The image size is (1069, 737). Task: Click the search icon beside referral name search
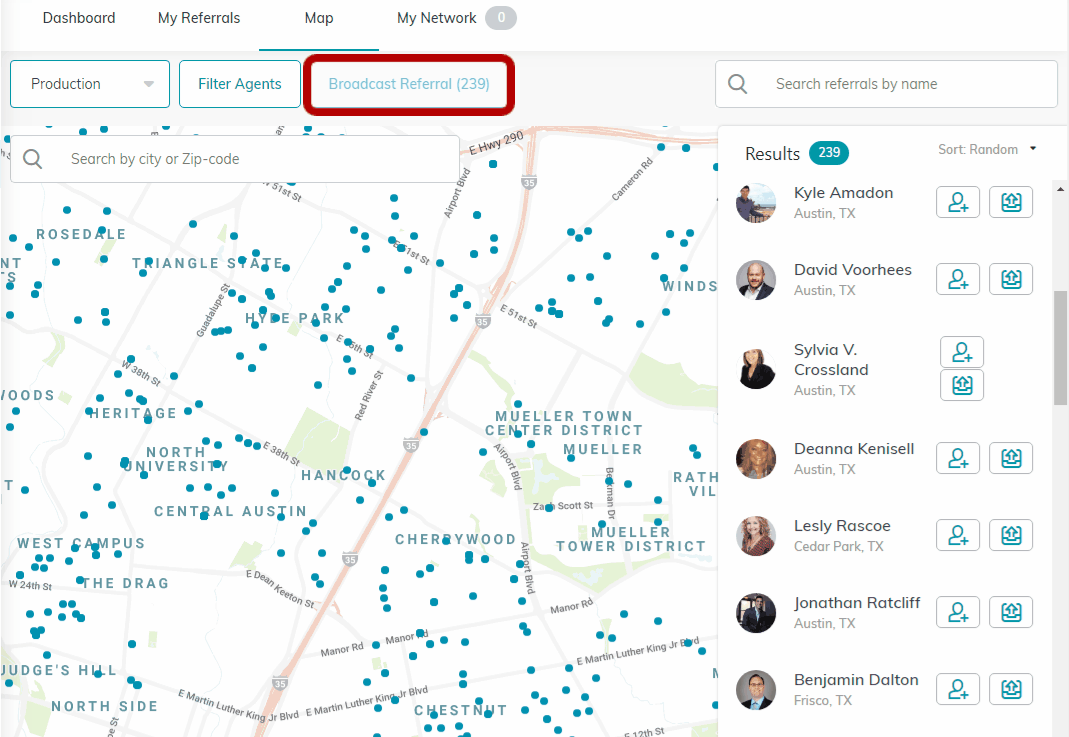tap(738, 83)
